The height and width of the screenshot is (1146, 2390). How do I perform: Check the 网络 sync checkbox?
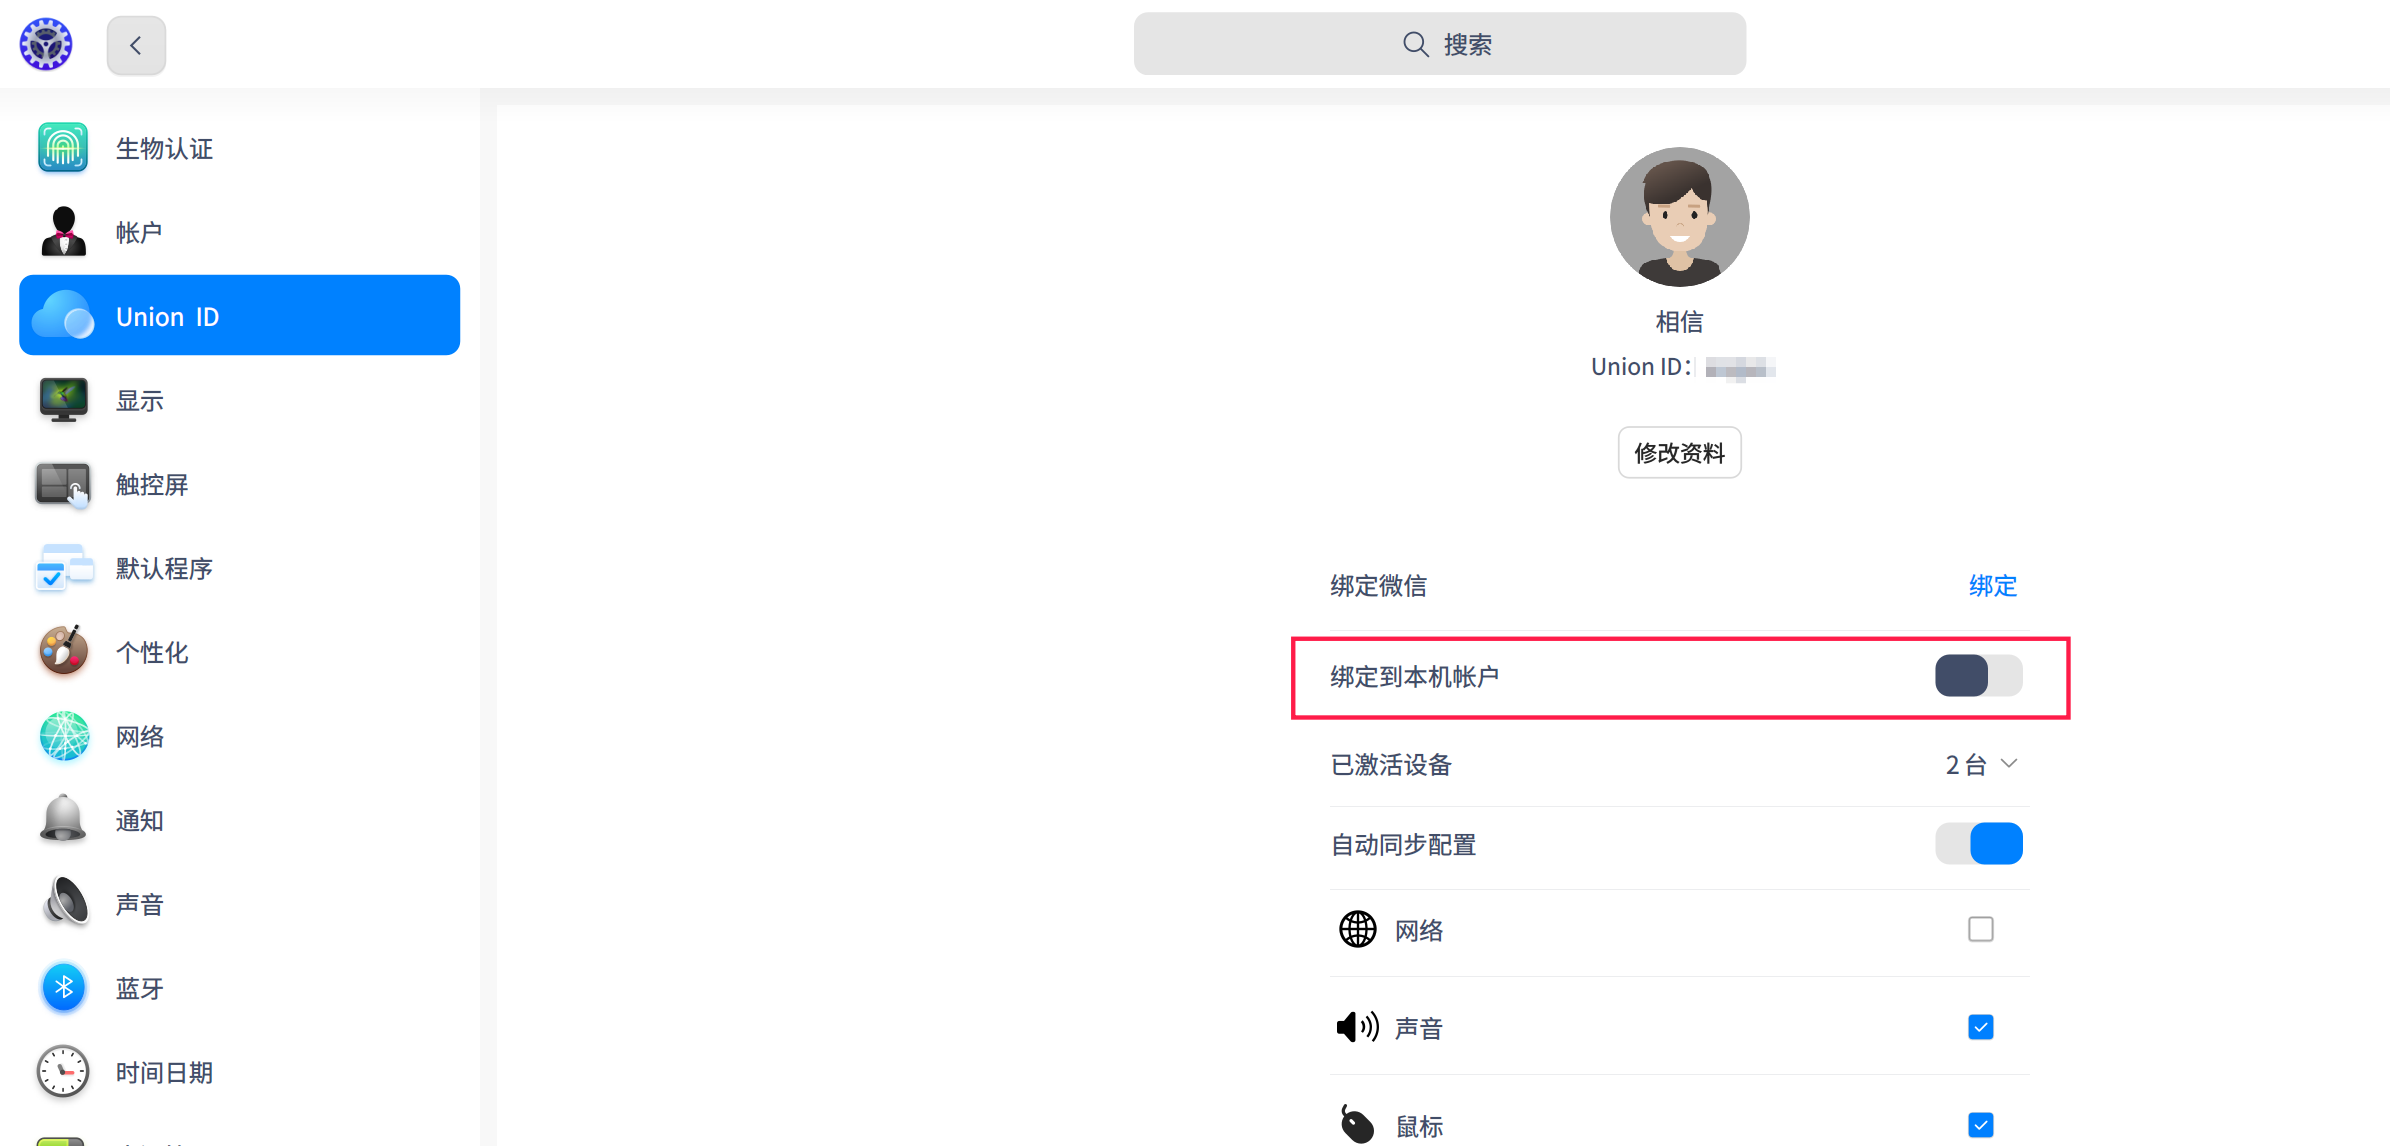(x=1980, y=929)
